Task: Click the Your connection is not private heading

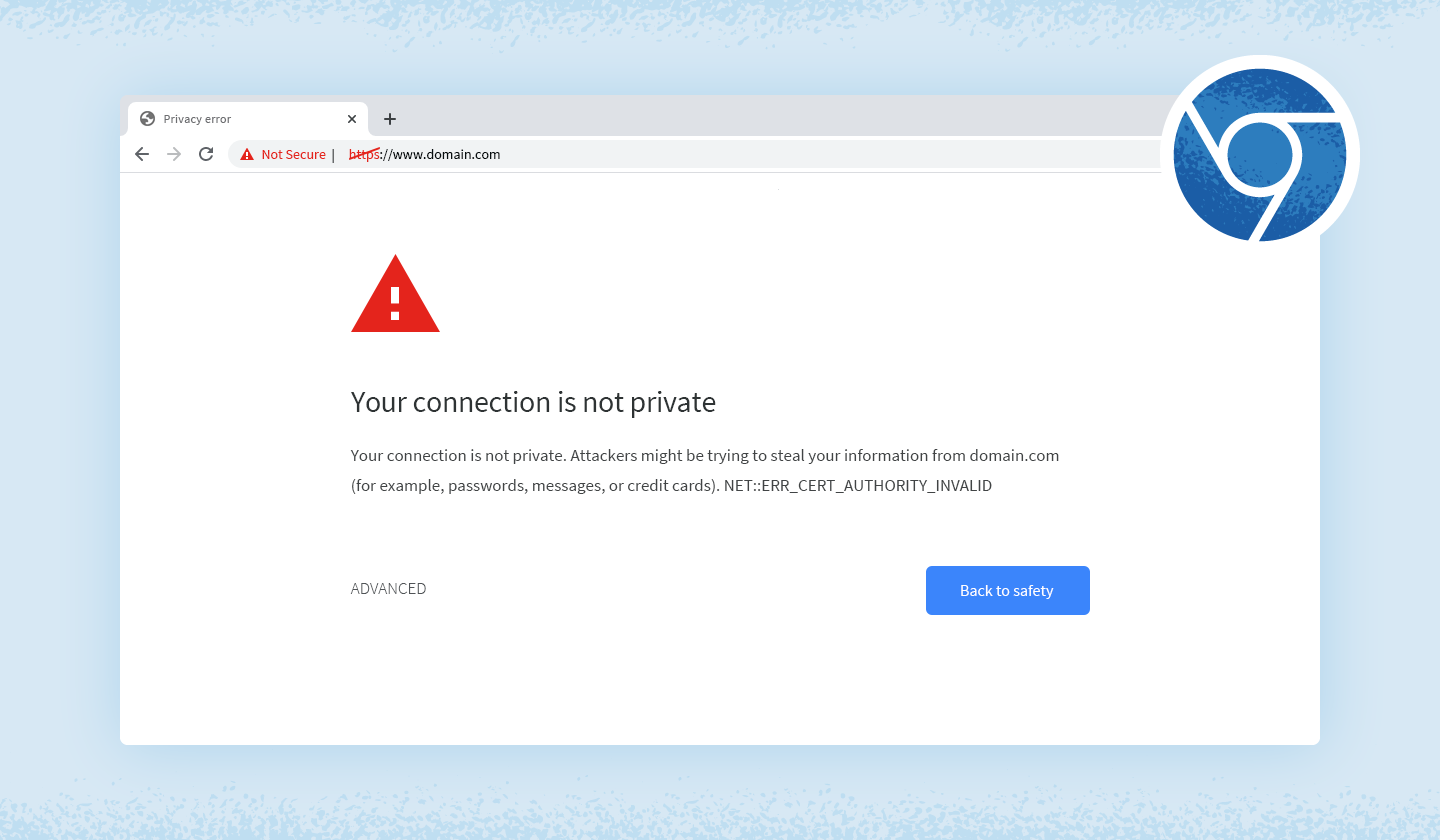Action: click(533, 402)
